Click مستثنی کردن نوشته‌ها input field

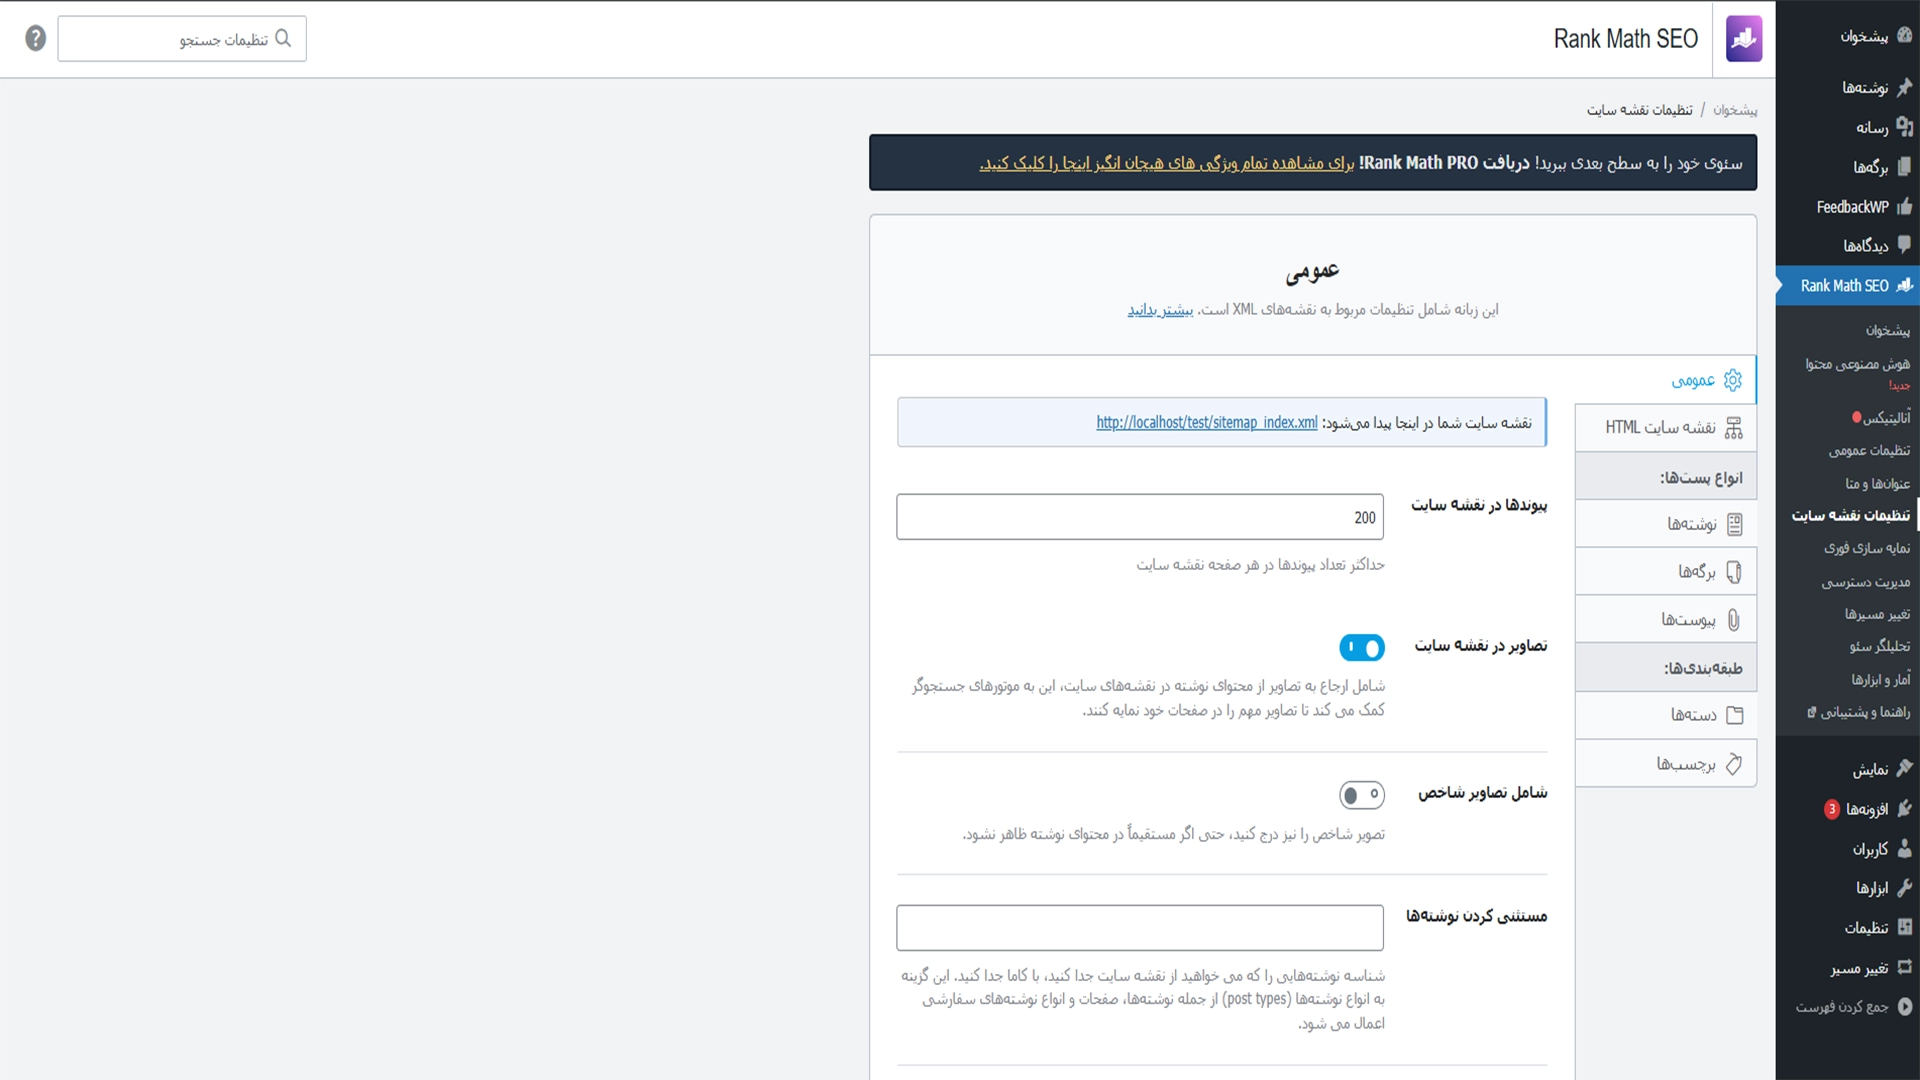[1139, 927]
